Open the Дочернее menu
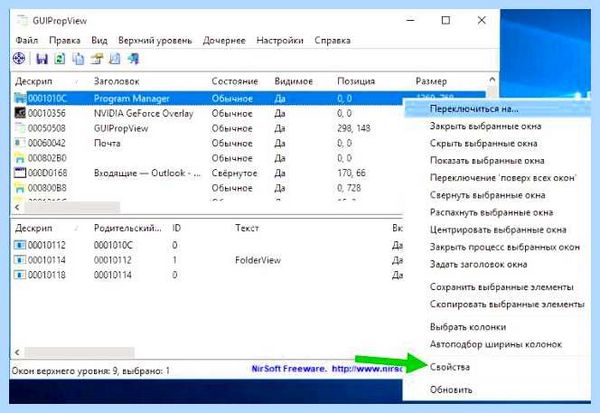The image size is (600, 413). pos(224,41)
